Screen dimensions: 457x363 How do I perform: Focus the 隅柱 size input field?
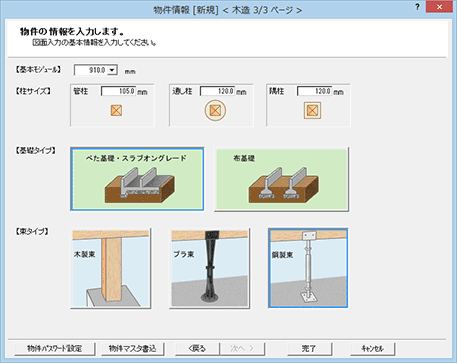(314, 91)
